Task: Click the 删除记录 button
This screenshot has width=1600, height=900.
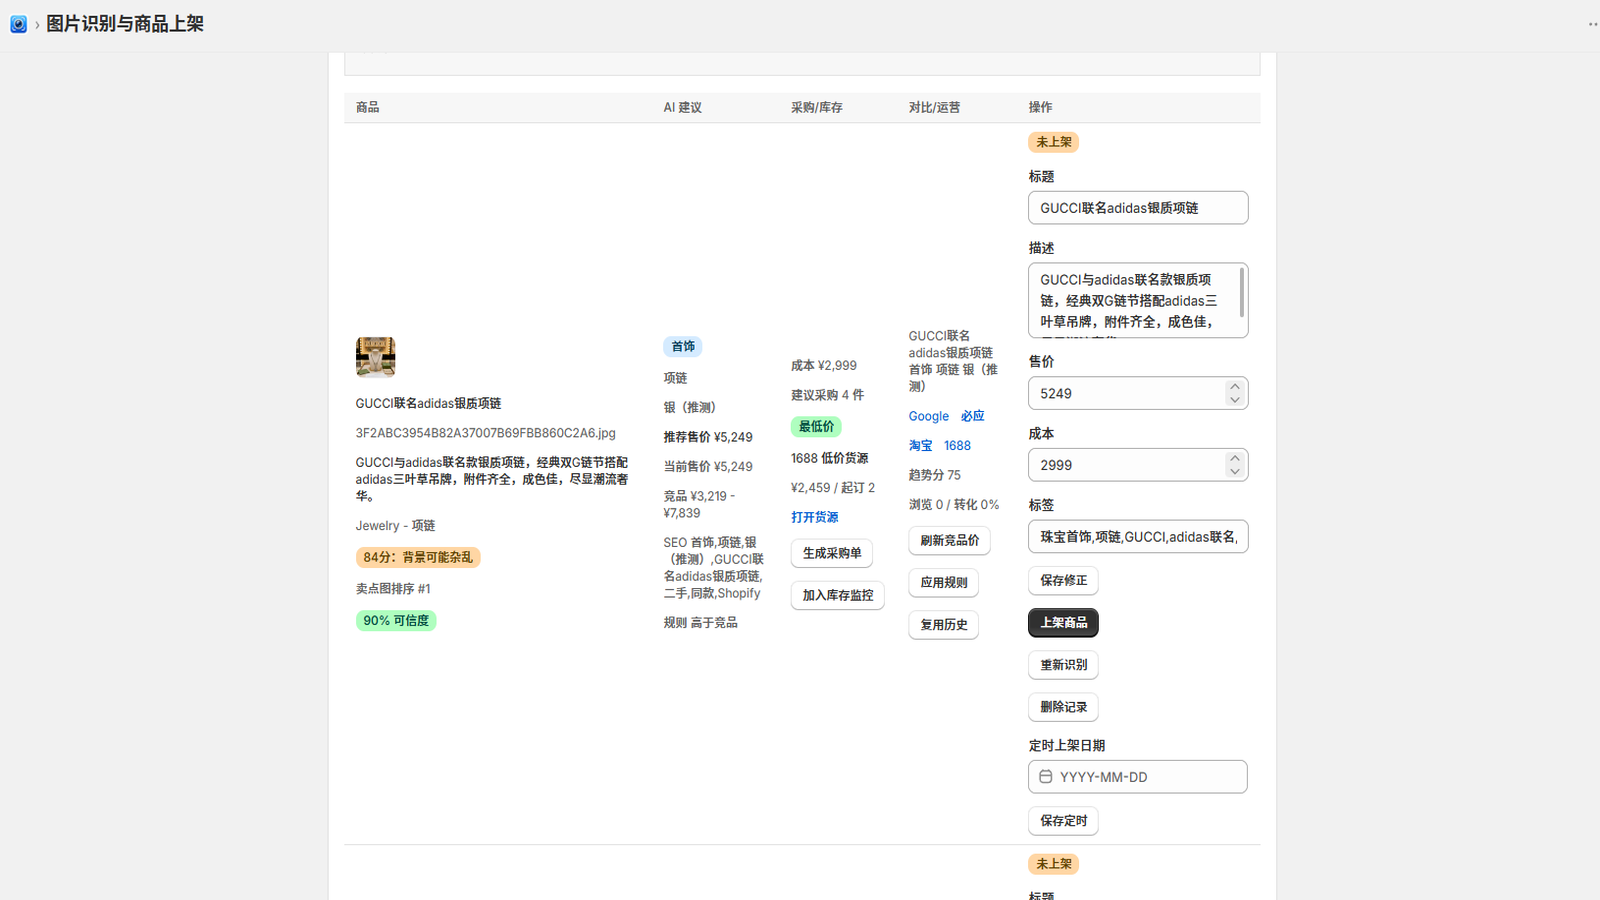Action: 1063,707
